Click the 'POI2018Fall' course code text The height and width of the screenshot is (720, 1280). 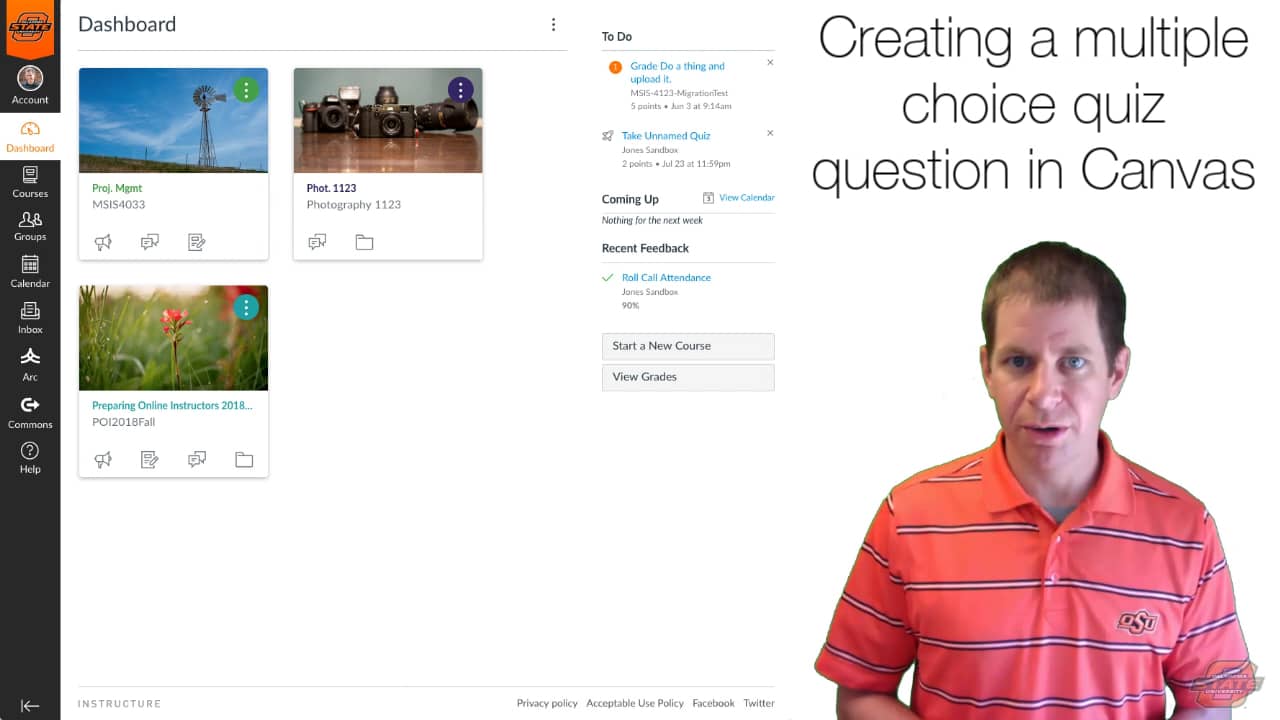[123, 423]
